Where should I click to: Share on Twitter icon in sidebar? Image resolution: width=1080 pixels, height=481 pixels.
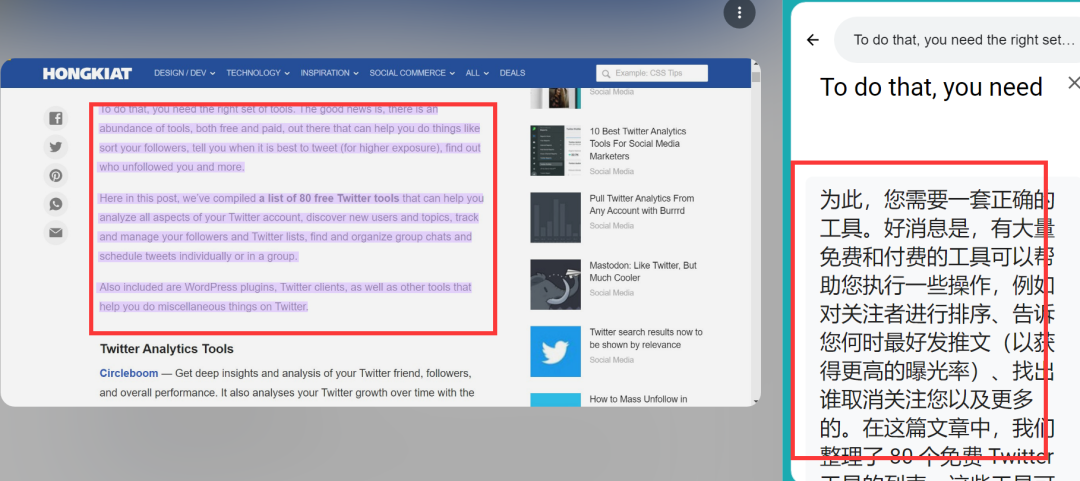tap(56, 147)
